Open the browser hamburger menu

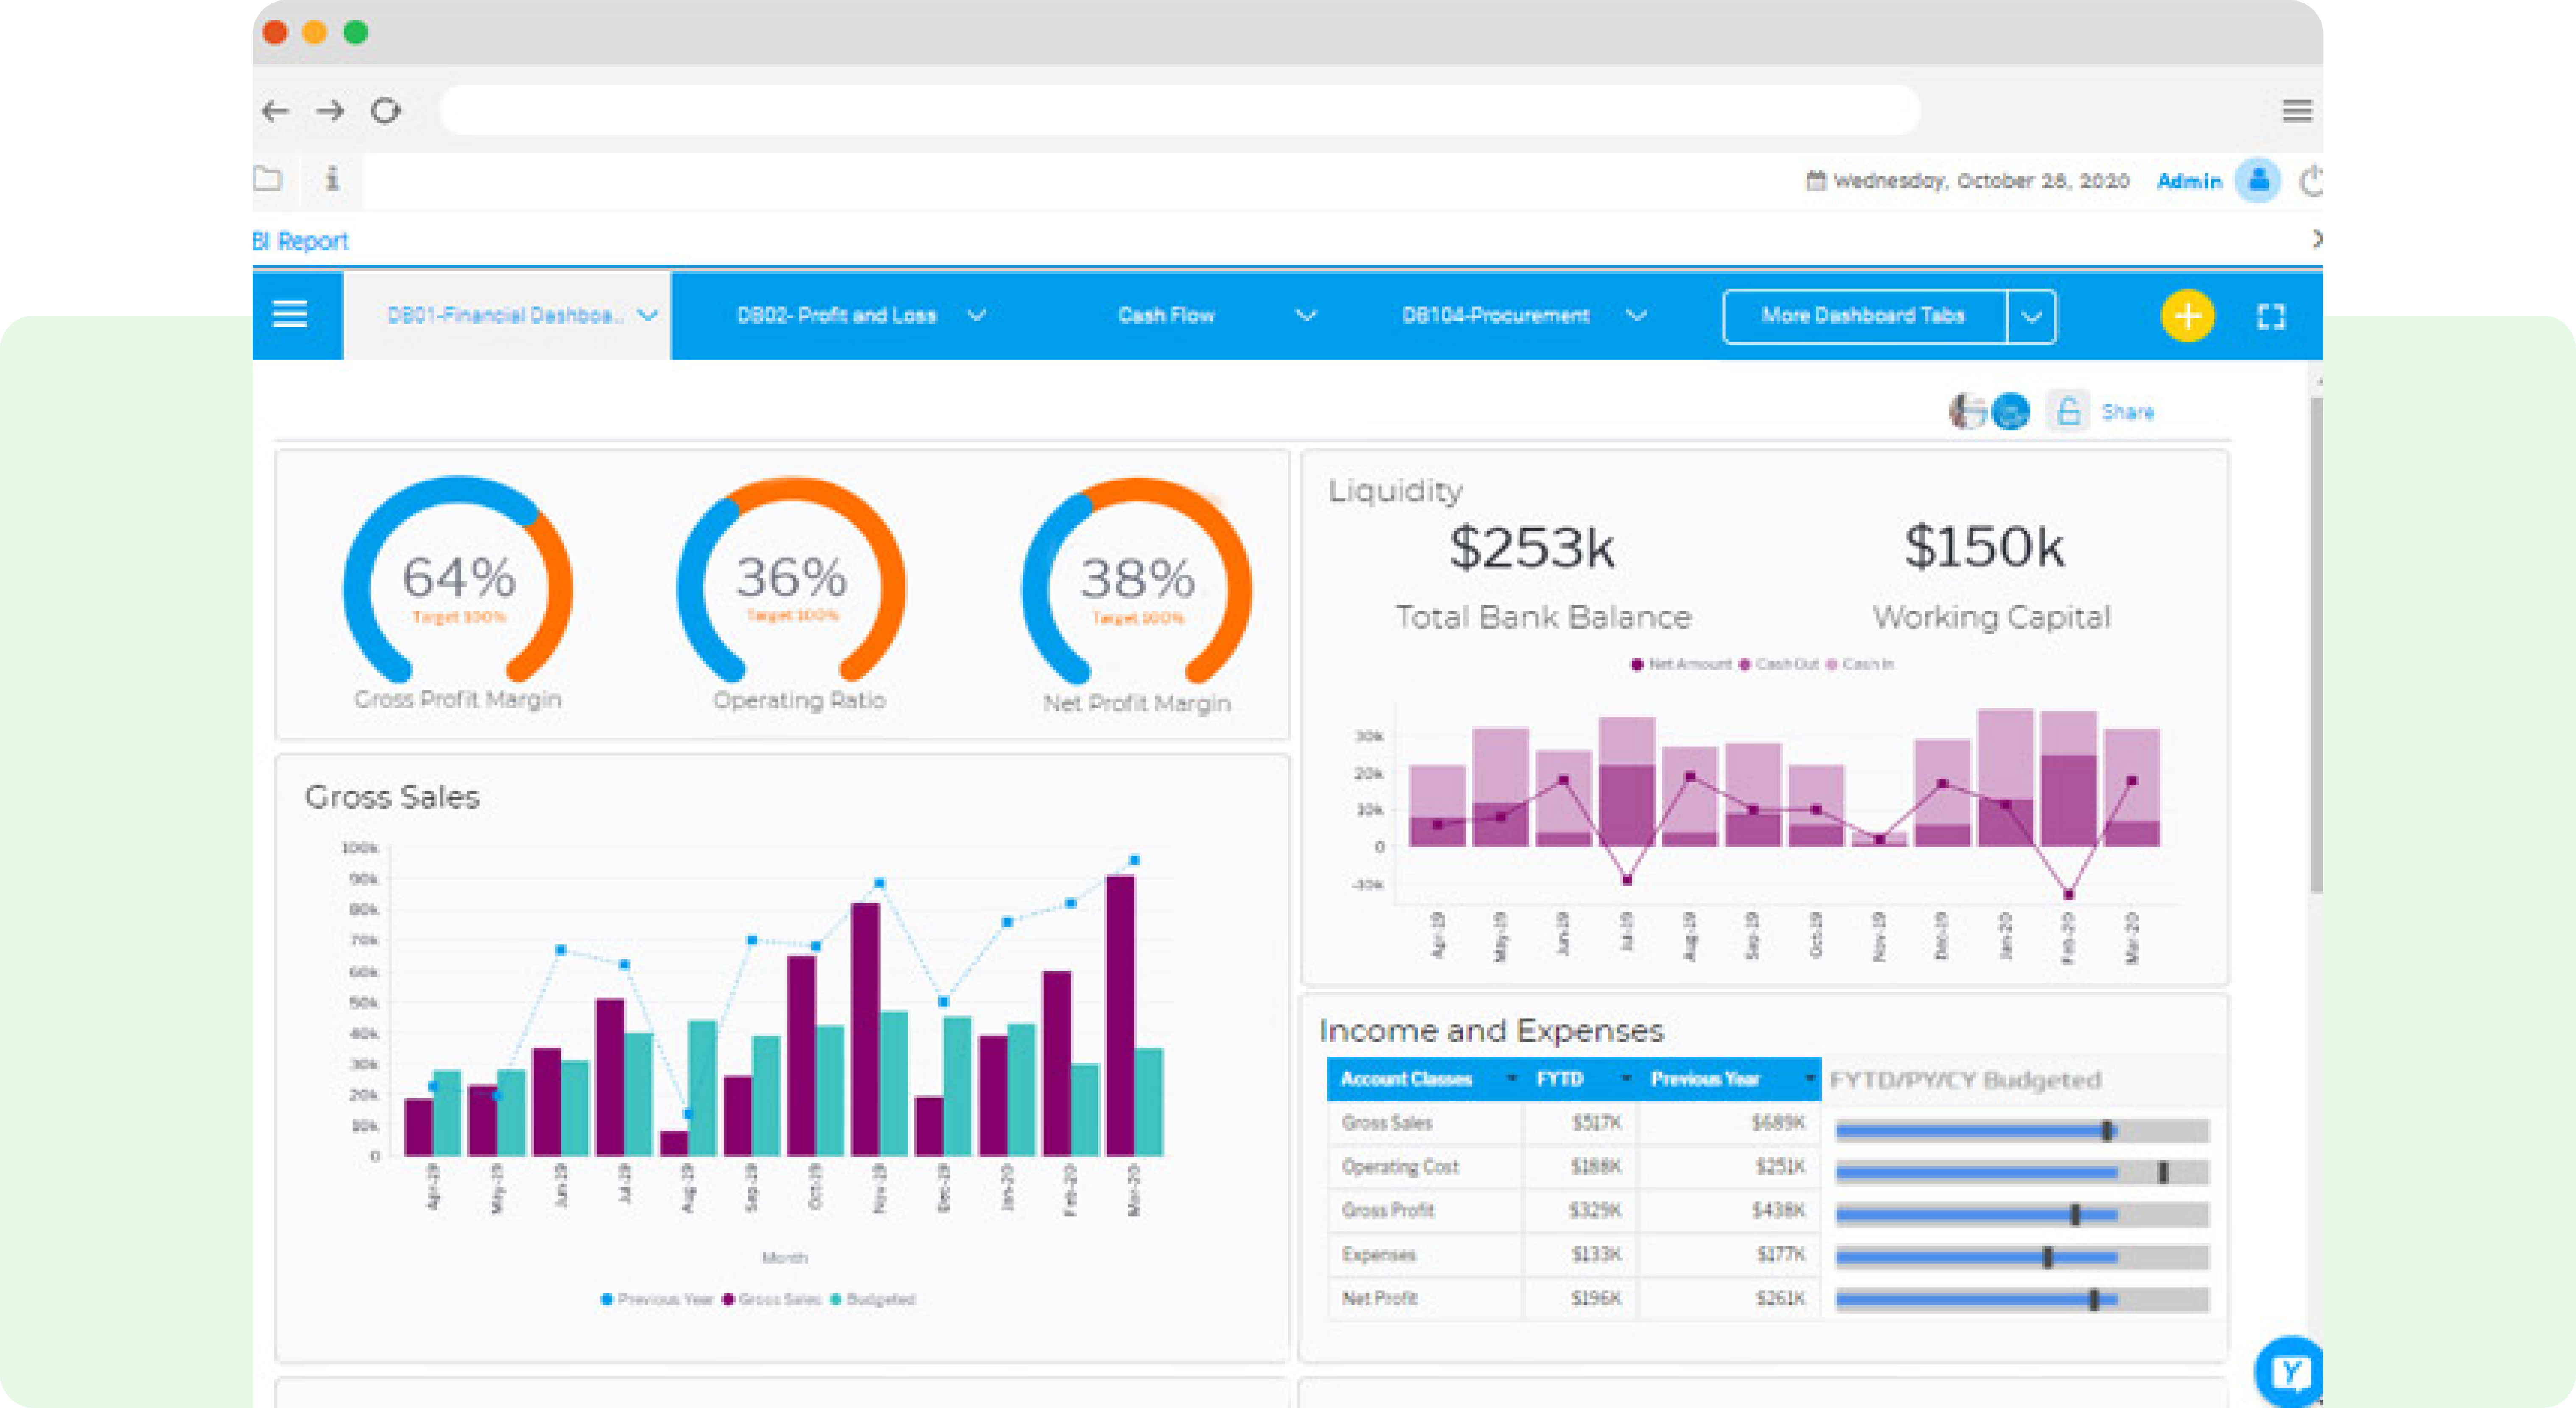click(2297, 111)
